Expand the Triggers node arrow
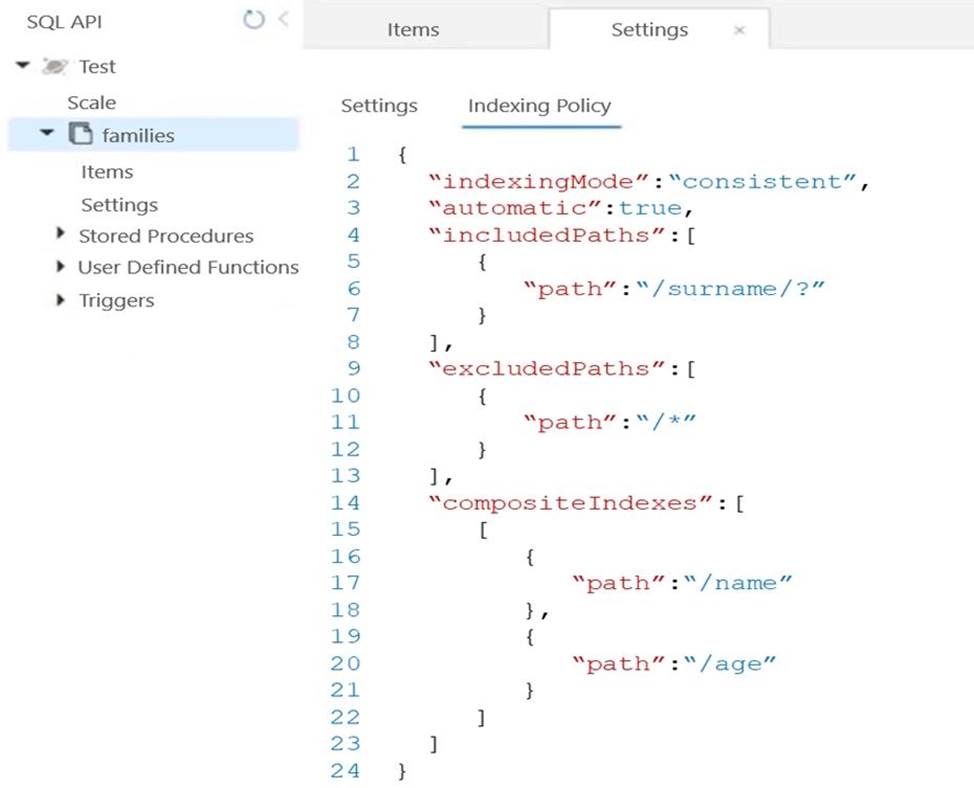This screenshot has width=974, height=788. click(64, 300)
